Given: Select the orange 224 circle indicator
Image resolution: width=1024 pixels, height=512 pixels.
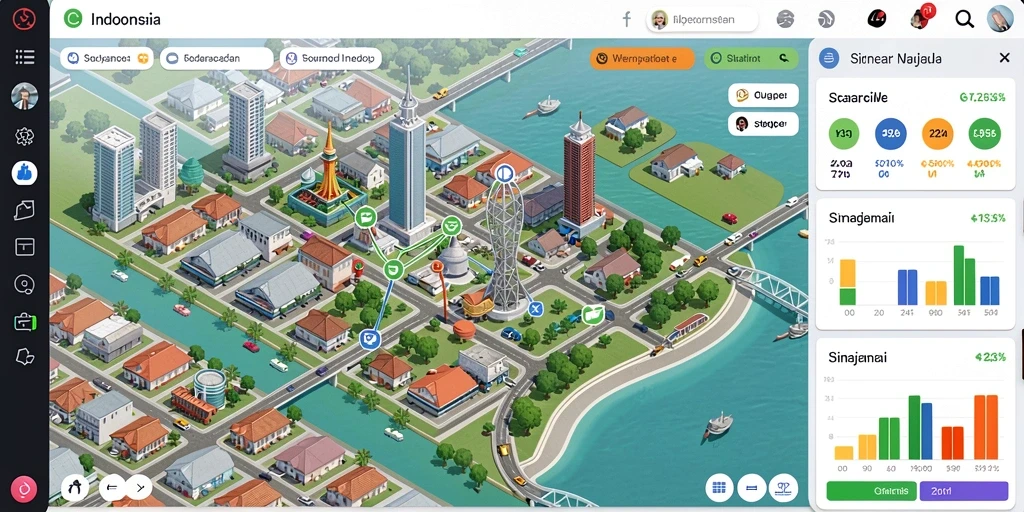Looking at the screenshot, I should tap(937, 134).
